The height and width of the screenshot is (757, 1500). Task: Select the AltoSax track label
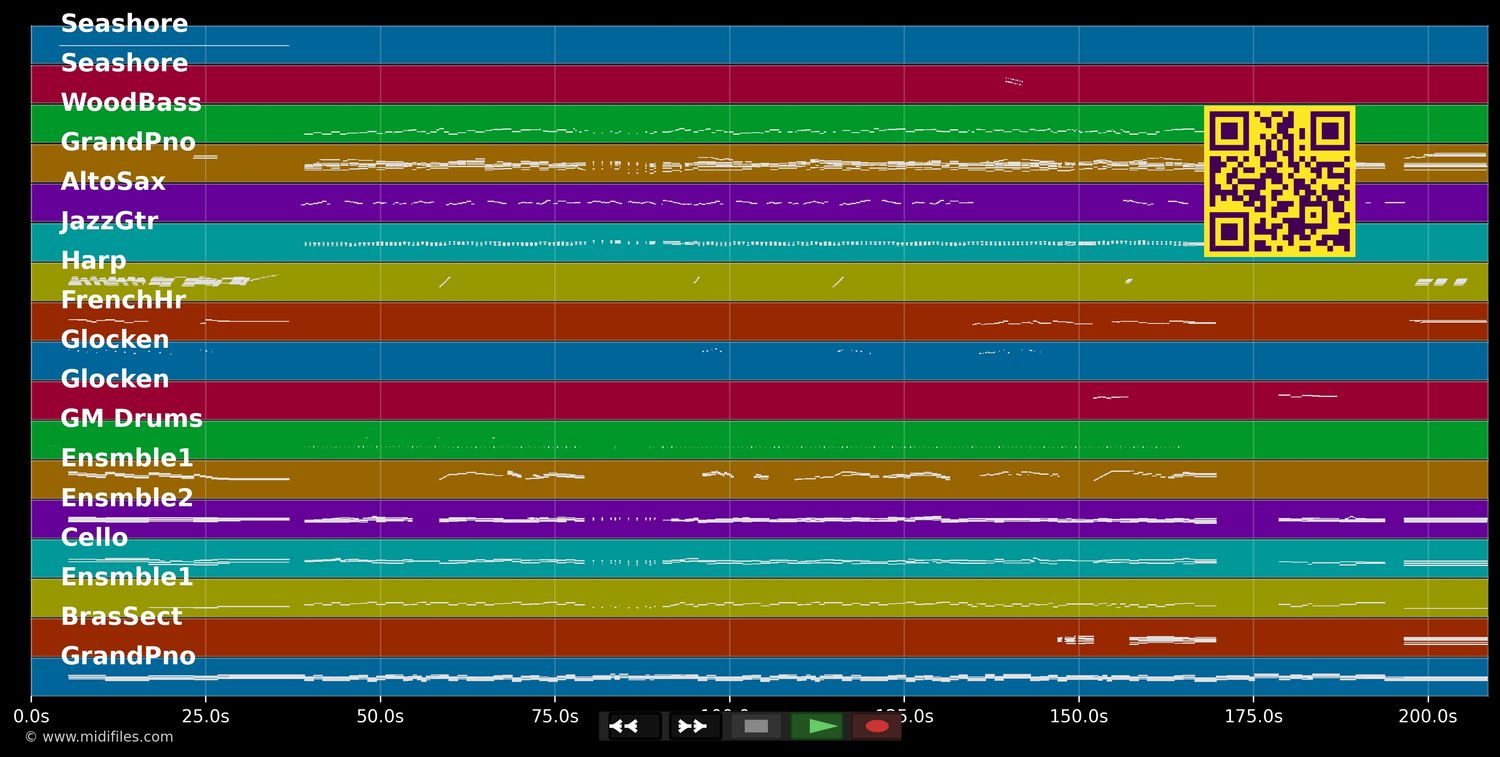click(113, 182)
